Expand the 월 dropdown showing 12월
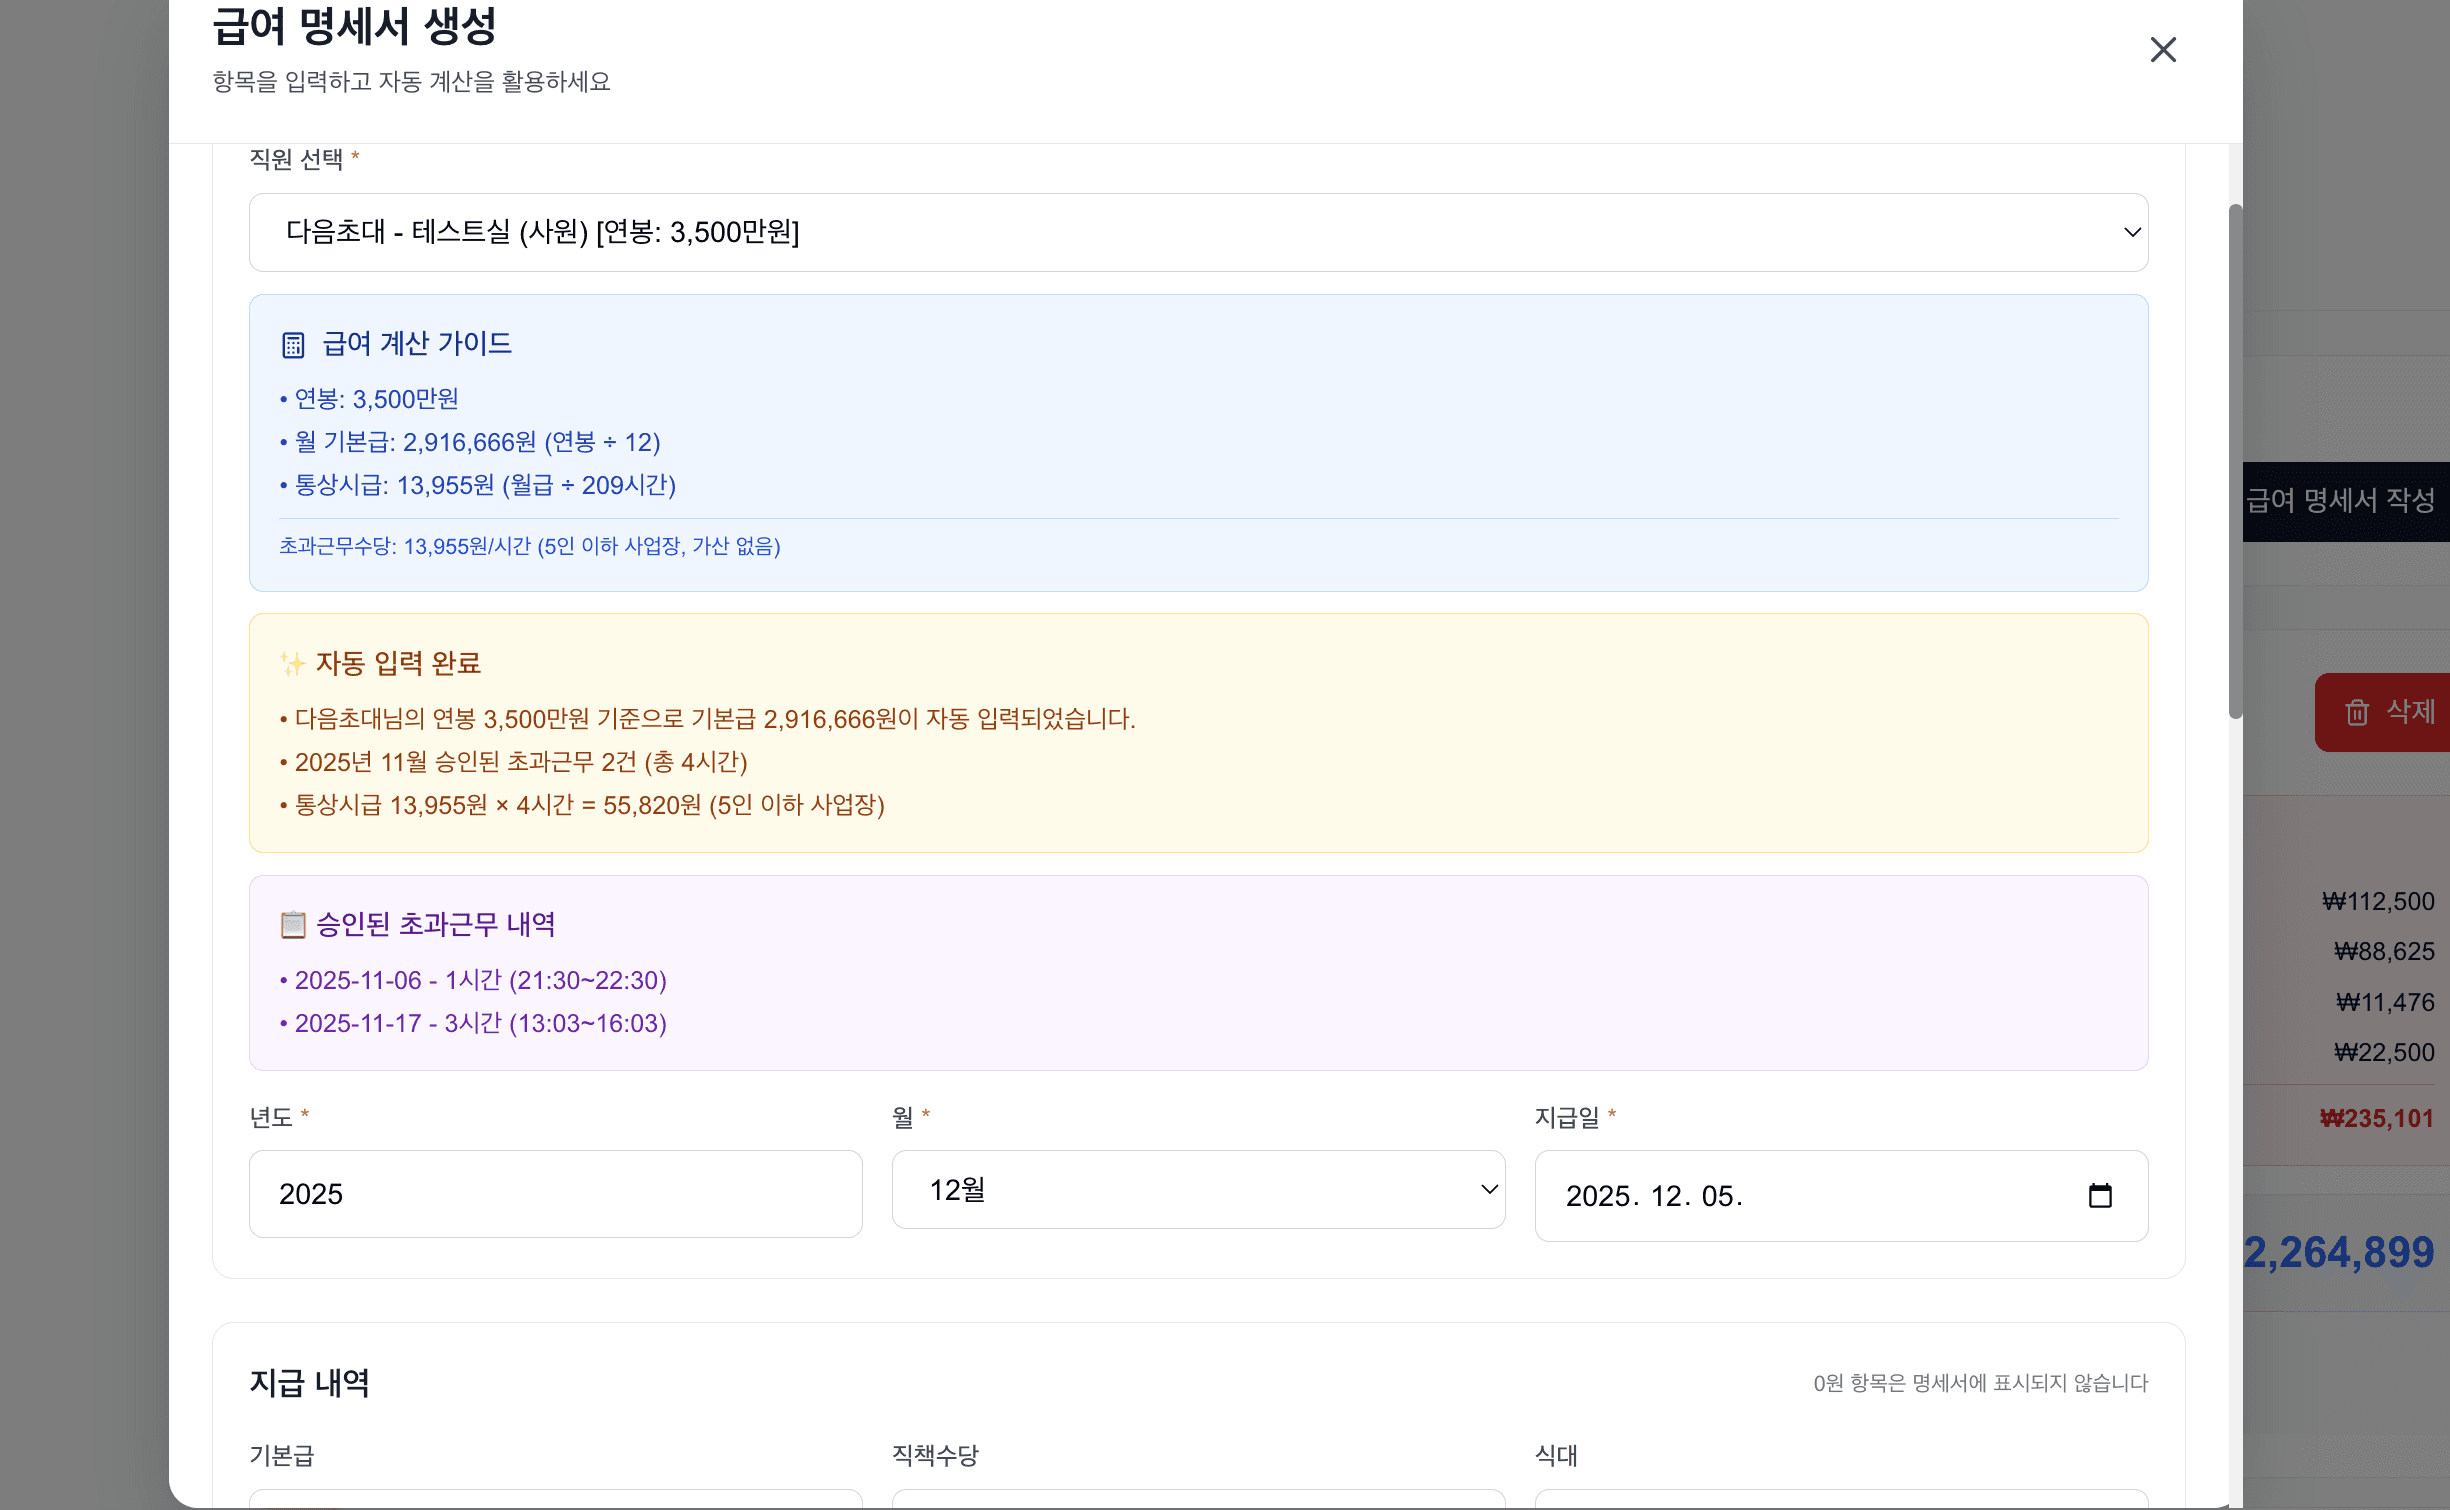This screenshot has width=2450, height=1510. click(1197, 1190)
